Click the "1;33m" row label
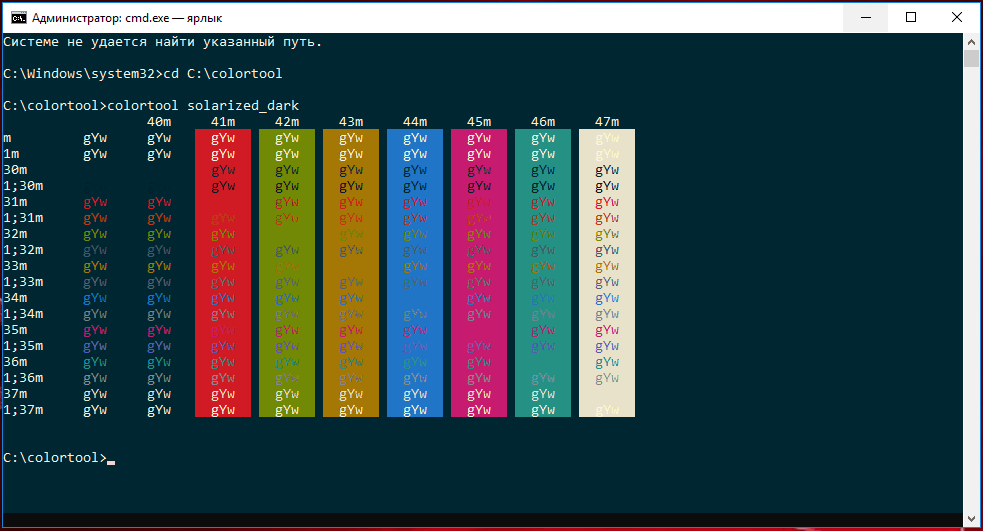Viewport: 983px width, 531px height. (23, 282)
